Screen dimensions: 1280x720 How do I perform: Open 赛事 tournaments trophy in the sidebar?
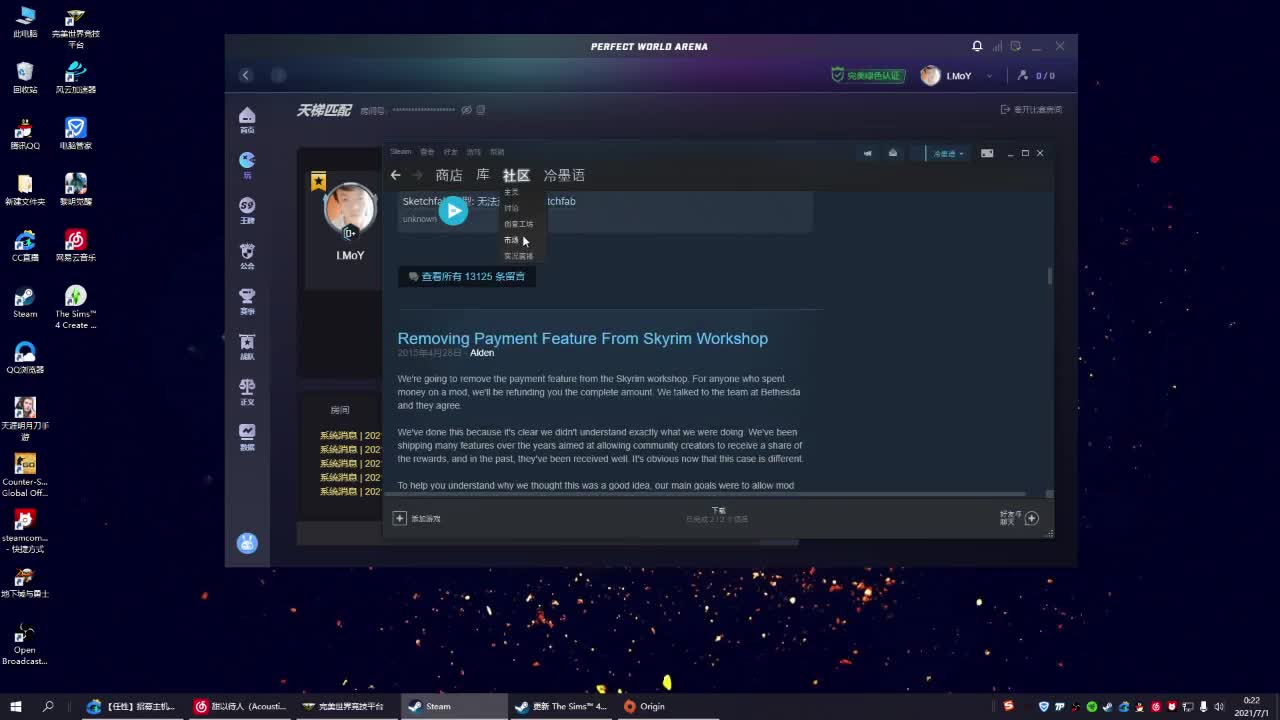tap(247, 301)
